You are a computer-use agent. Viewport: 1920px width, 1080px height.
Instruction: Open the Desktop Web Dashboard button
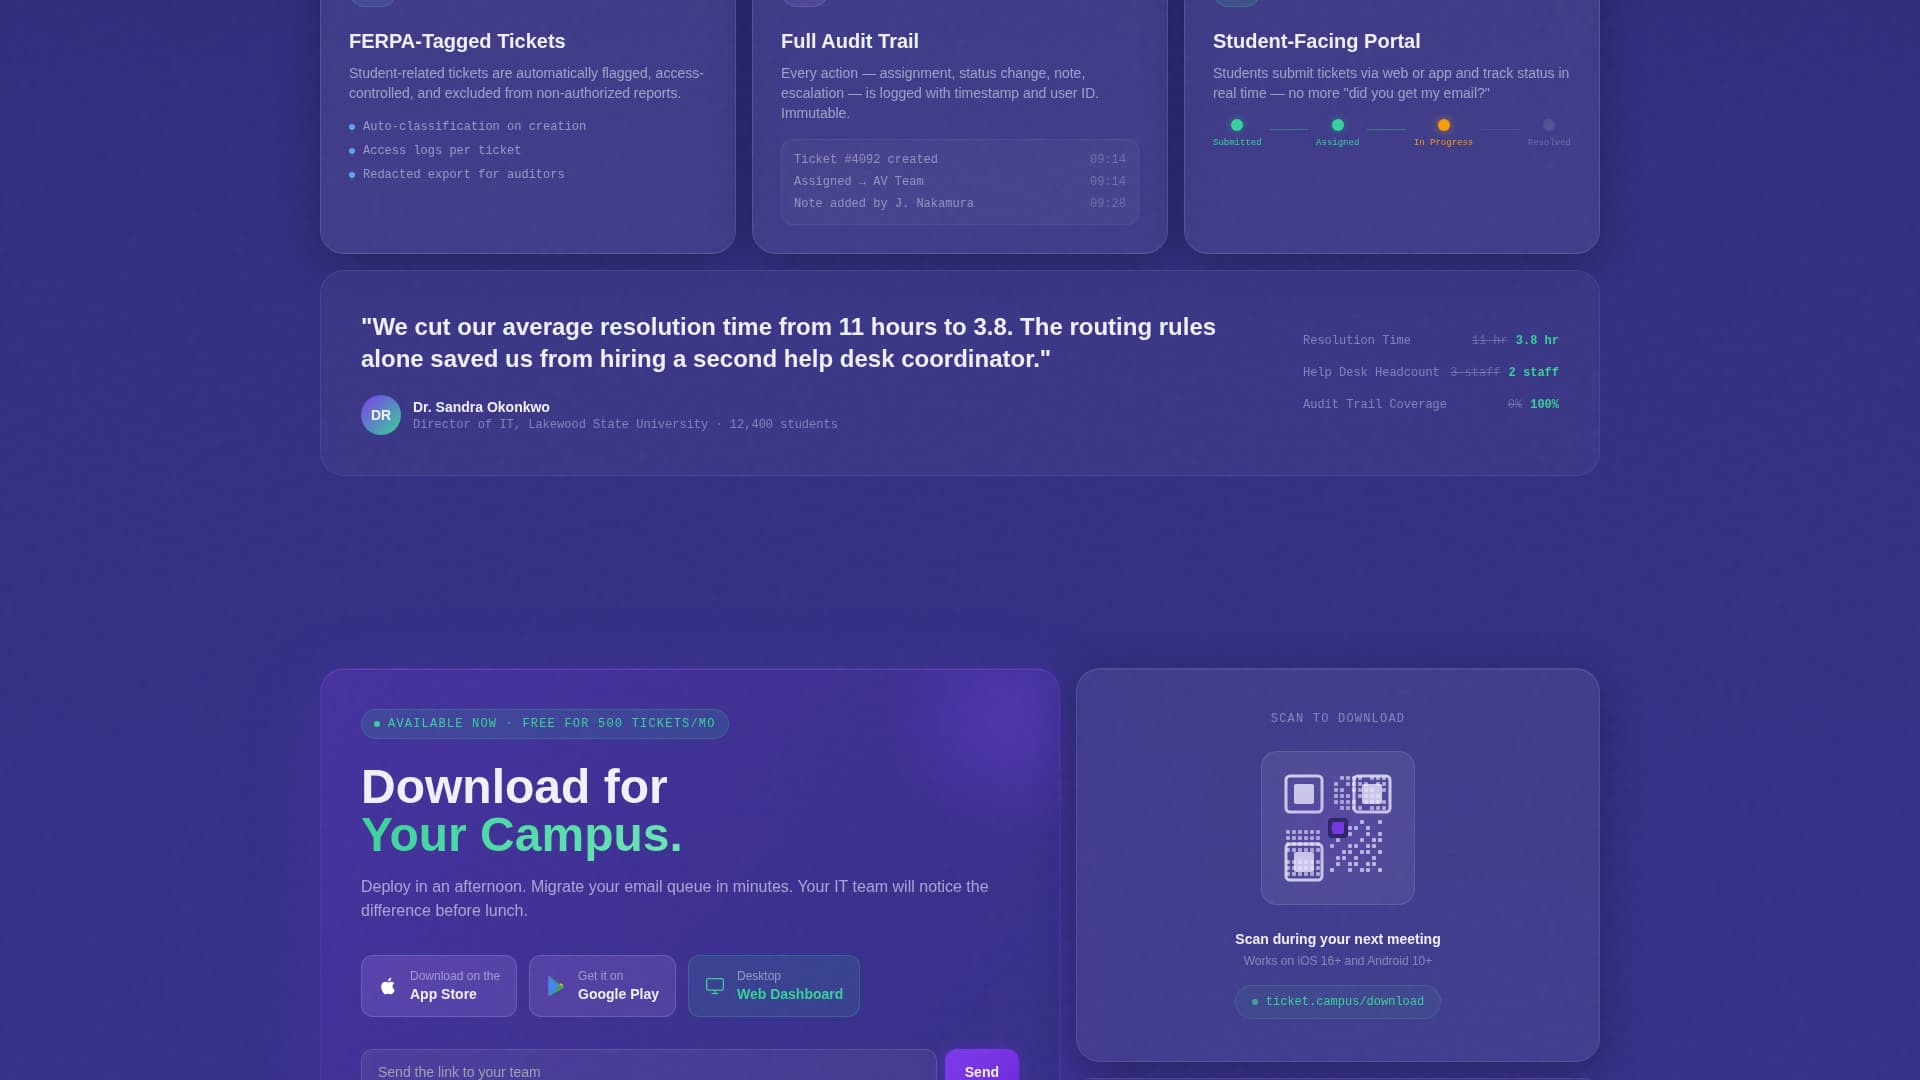click(774, 986)
